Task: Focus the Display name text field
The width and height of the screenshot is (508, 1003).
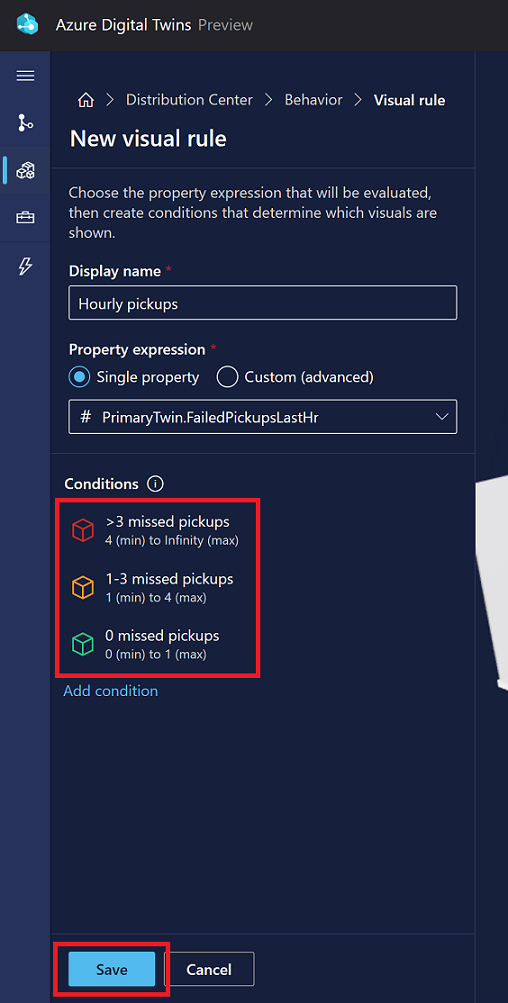Action: pos(263,303)
